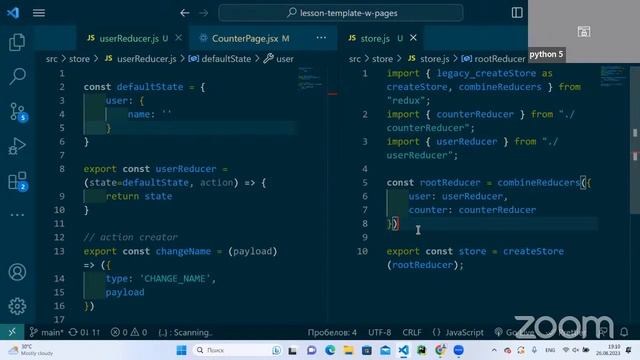Image resolution: width=640 pixels, height=360 pixels.
Task: Click 'CHANGE_NAME' string on line 14
Action: (x=176, y=279)
